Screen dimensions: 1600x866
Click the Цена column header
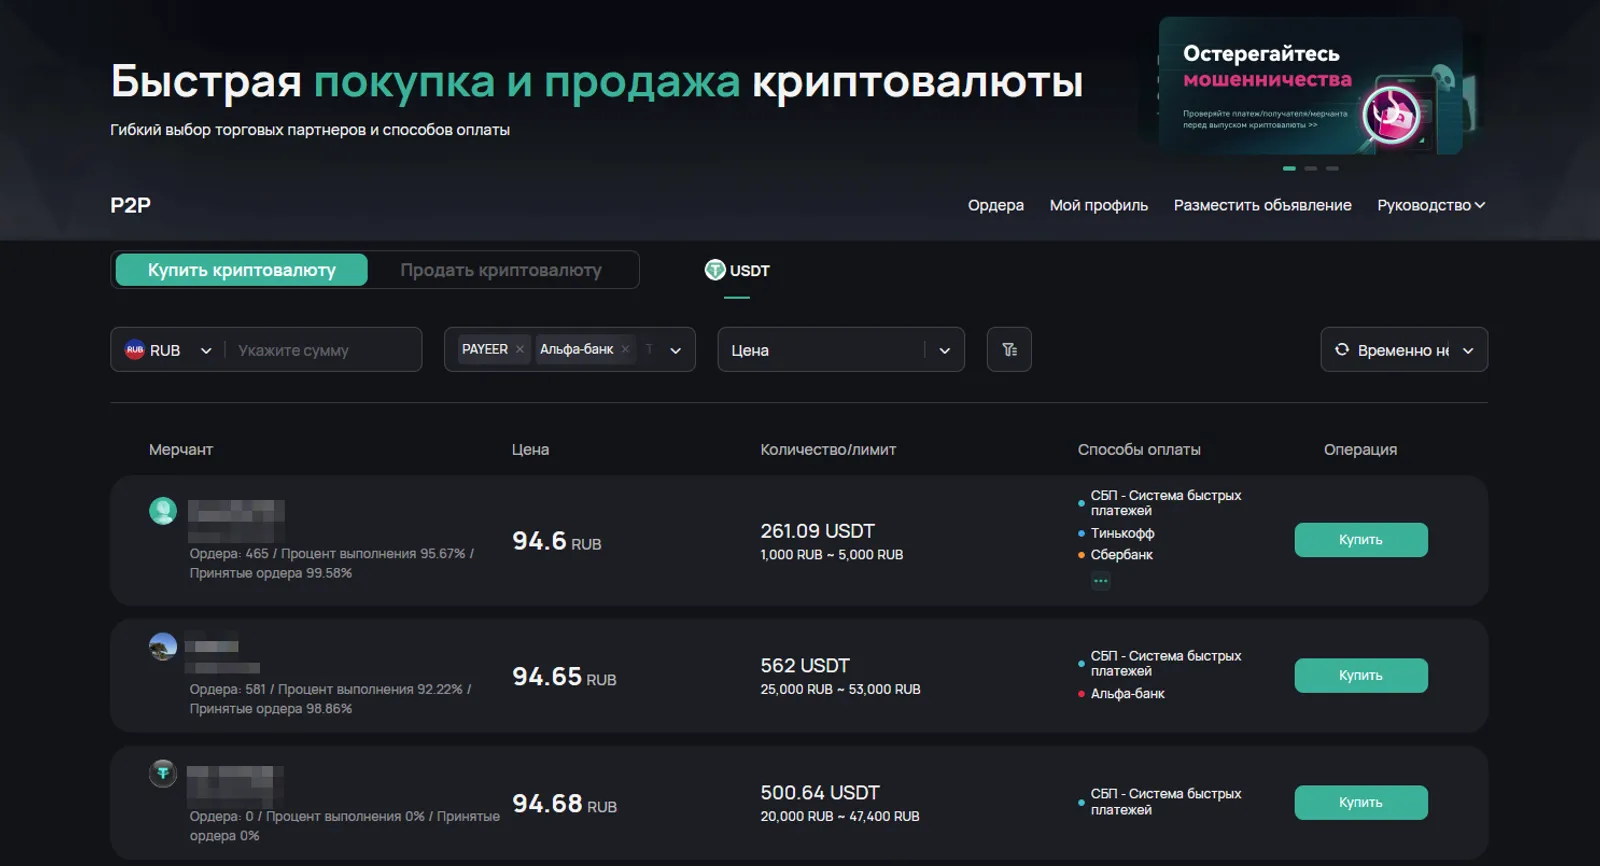[530, 450]
